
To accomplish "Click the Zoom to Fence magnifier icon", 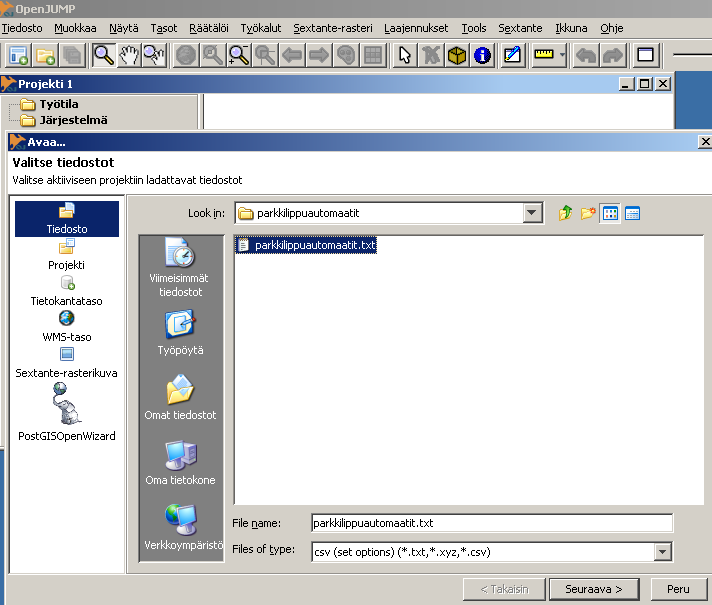I will point(239,55).
